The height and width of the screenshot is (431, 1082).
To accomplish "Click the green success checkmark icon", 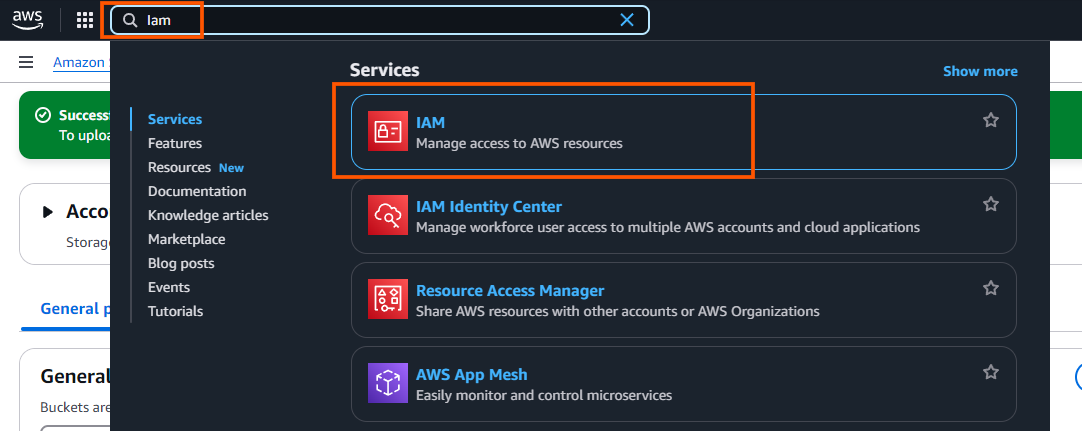I will pyautogui.click(x=43, y=115).
